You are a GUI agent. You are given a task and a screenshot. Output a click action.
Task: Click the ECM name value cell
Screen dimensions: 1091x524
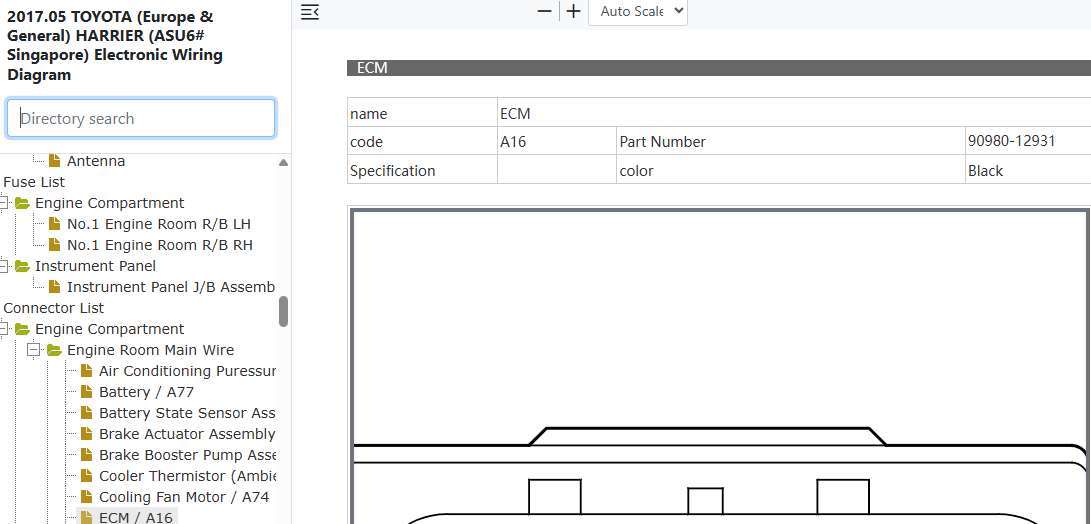[x=794, y=113]
